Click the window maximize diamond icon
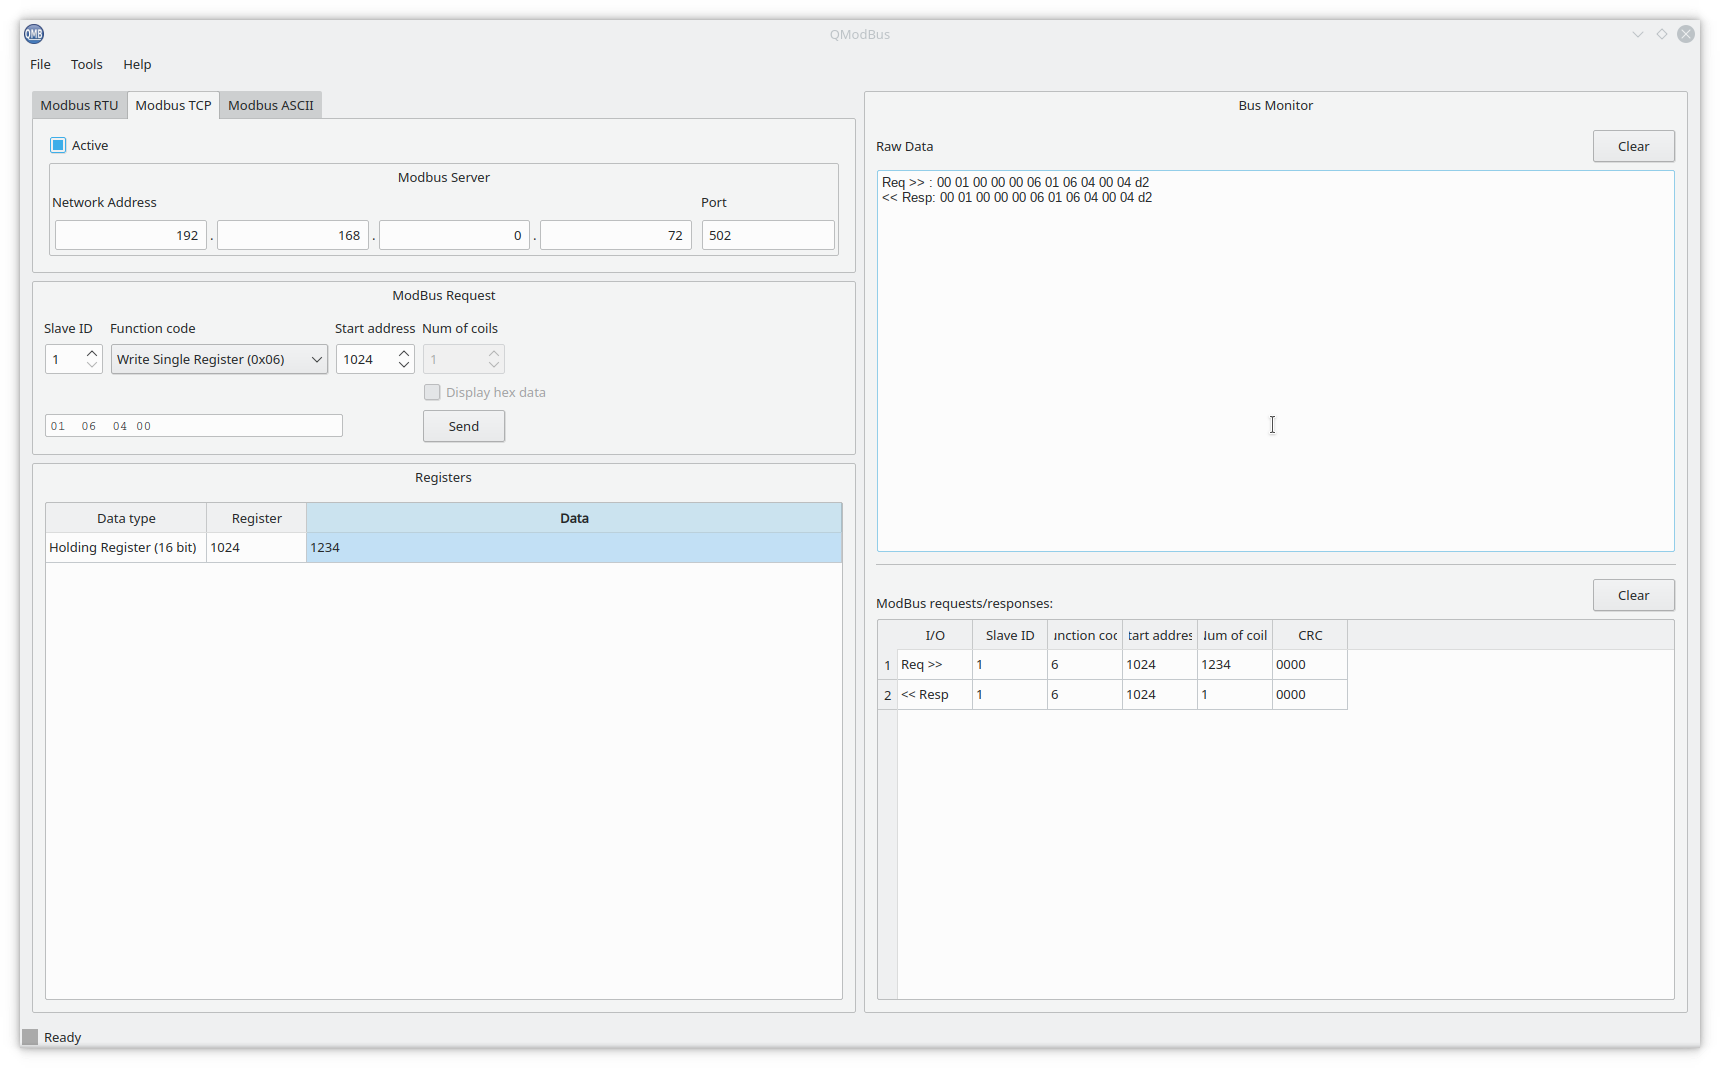This screenshot has height=1068, width=1720. (x=1662, y=34)
